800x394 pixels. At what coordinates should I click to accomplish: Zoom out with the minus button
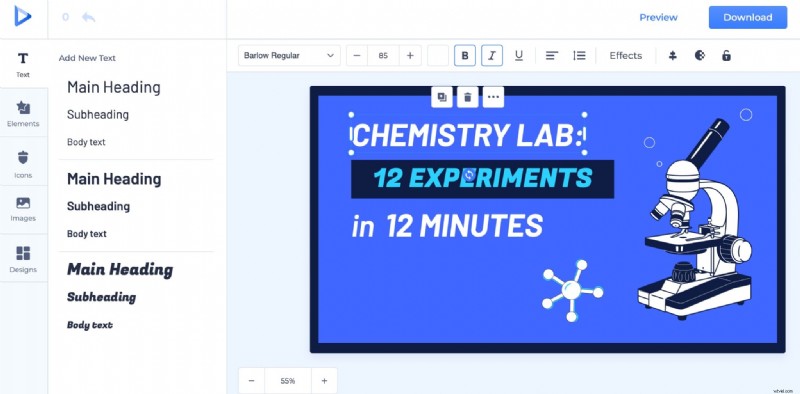pyautogui.click(x=252, y=381)
